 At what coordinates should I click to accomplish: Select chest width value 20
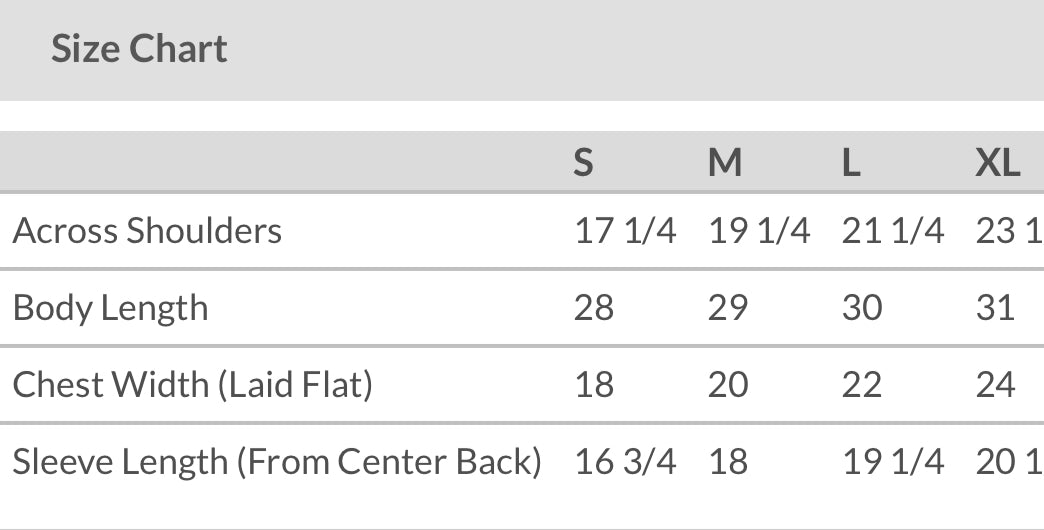[728, 384]
